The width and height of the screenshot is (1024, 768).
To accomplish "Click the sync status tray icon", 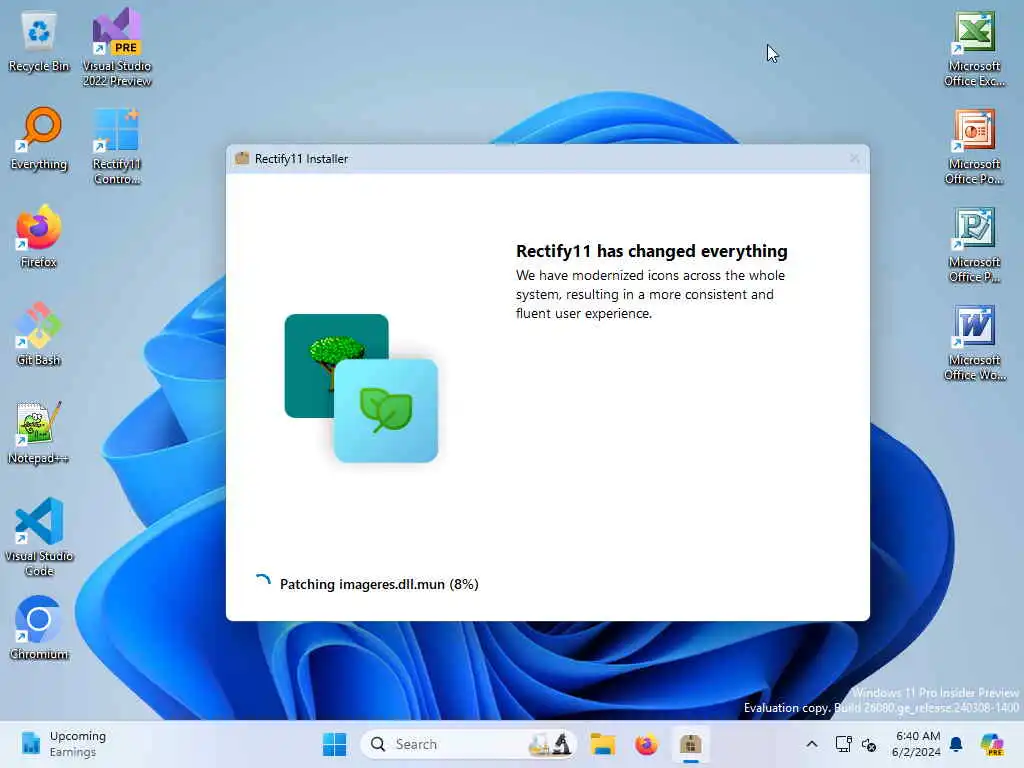I will pos(869,744).
